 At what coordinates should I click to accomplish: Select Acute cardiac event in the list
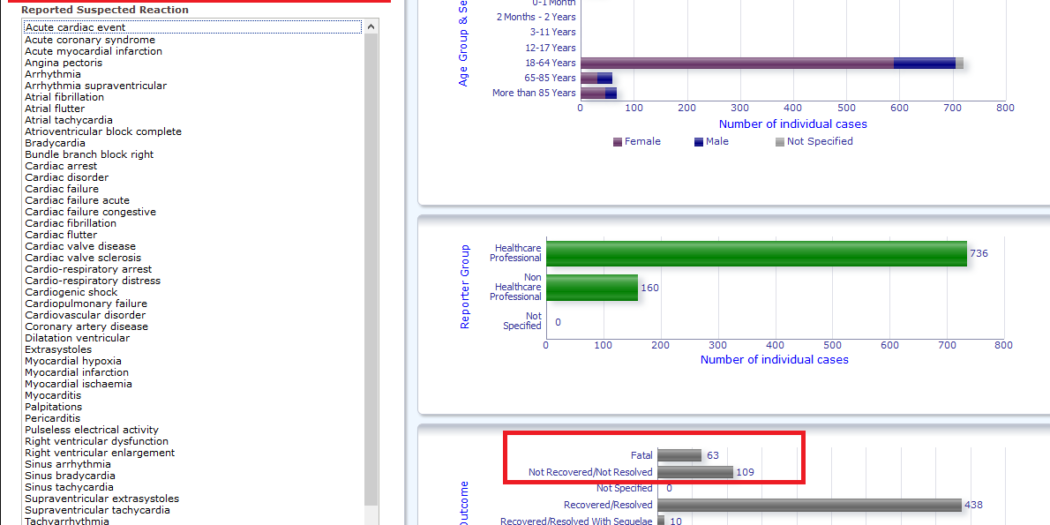[75, 28]
